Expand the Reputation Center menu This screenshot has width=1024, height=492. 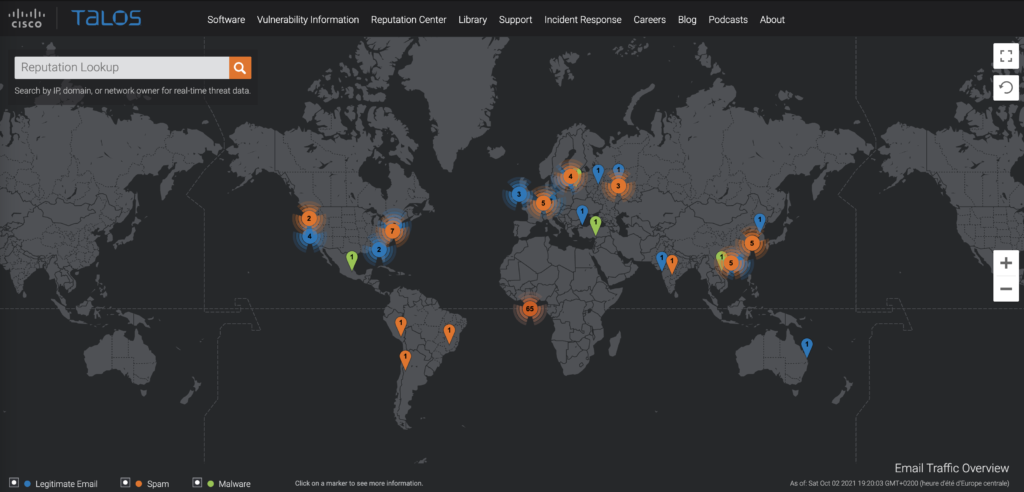point(408,20)
